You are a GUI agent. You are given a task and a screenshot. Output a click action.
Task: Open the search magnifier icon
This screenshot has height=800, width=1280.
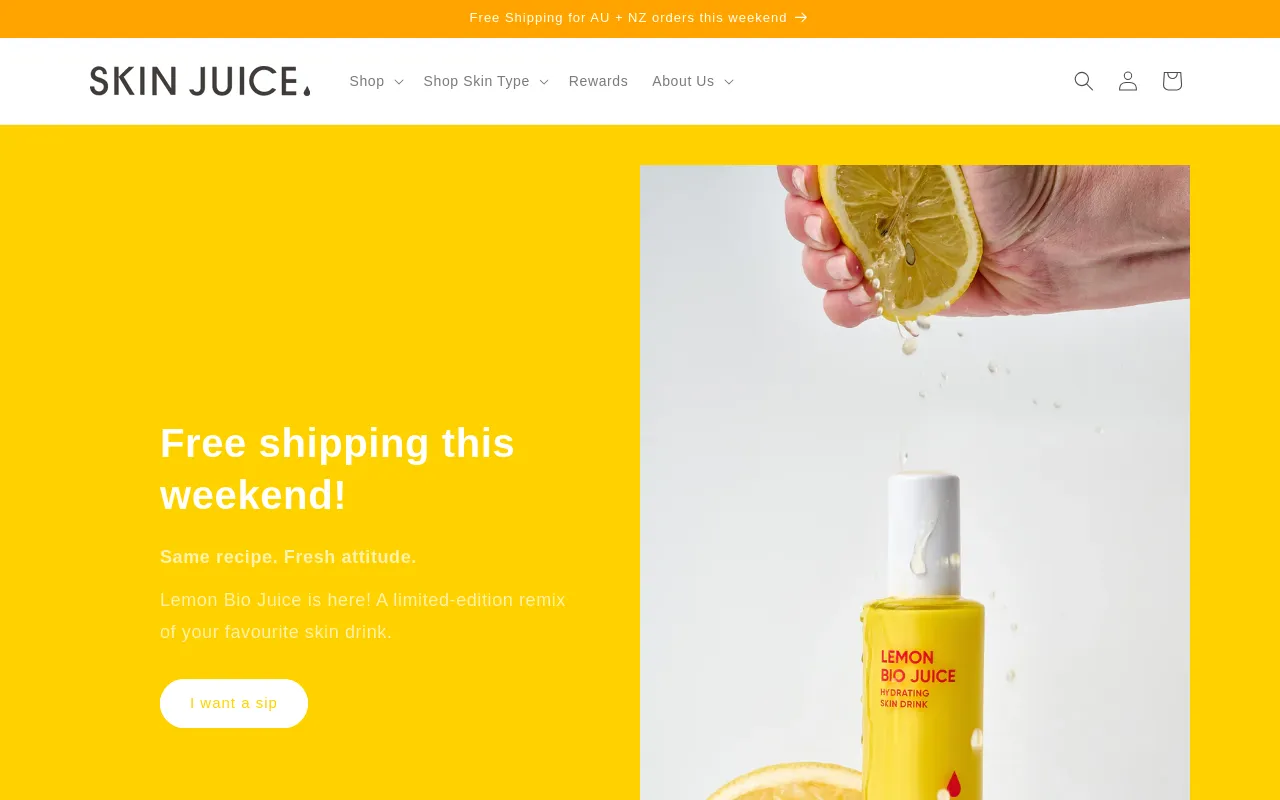(1084, 81)
